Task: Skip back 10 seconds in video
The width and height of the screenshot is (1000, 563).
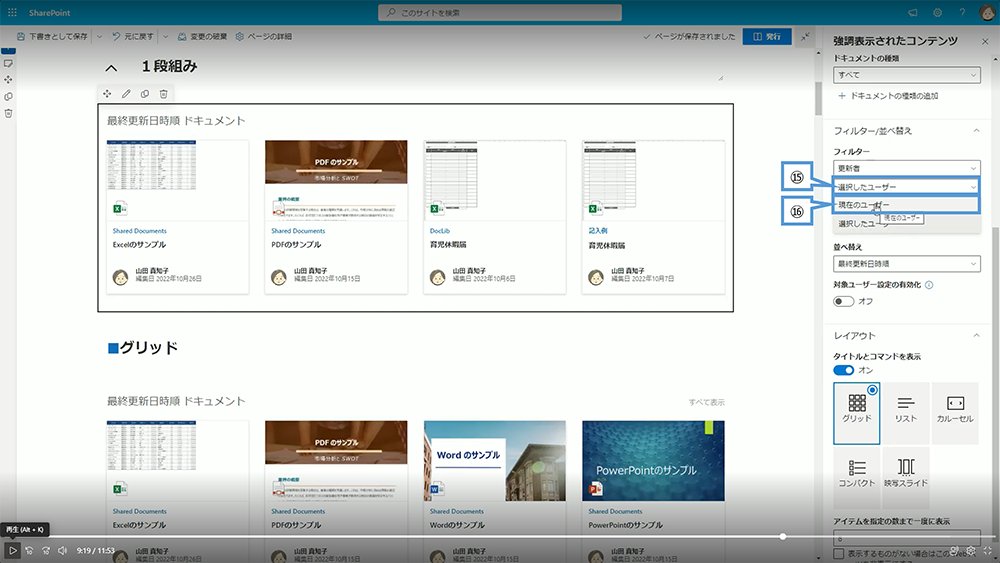Action: (x=29, y=550)
